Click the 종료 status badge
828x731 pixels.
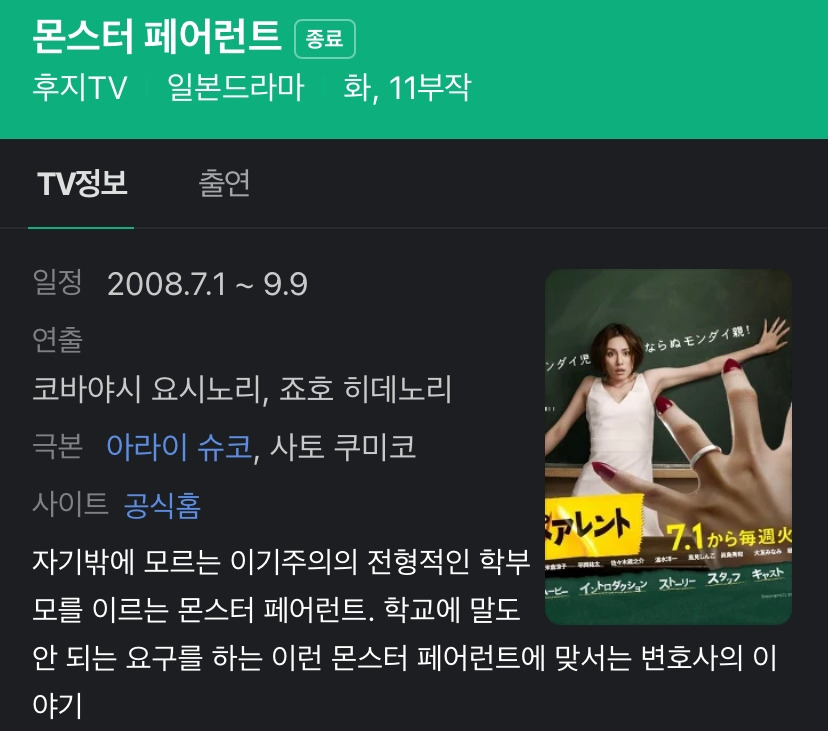pyautogui.click(x=325, y=39)
